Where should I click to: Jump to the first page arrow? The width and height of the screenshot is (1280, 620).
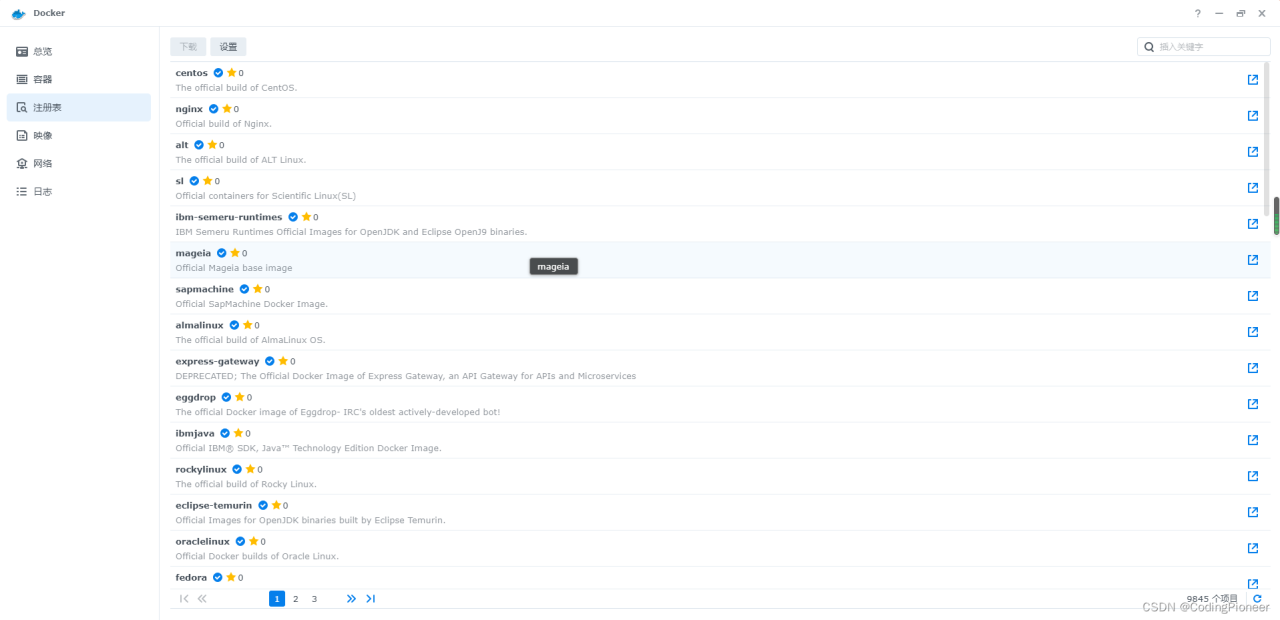click(x=184, y=599)
